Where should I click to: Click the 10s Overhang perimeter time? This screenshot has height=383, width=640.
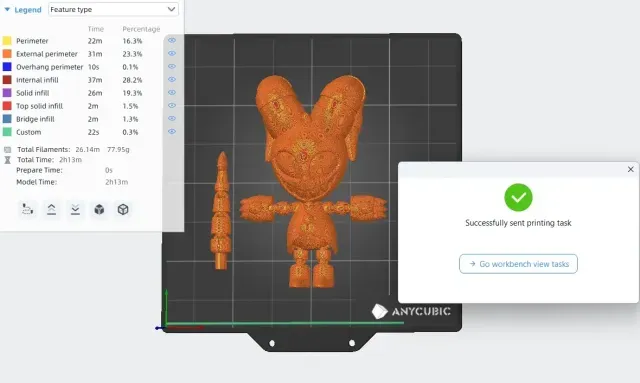(93, 67)
